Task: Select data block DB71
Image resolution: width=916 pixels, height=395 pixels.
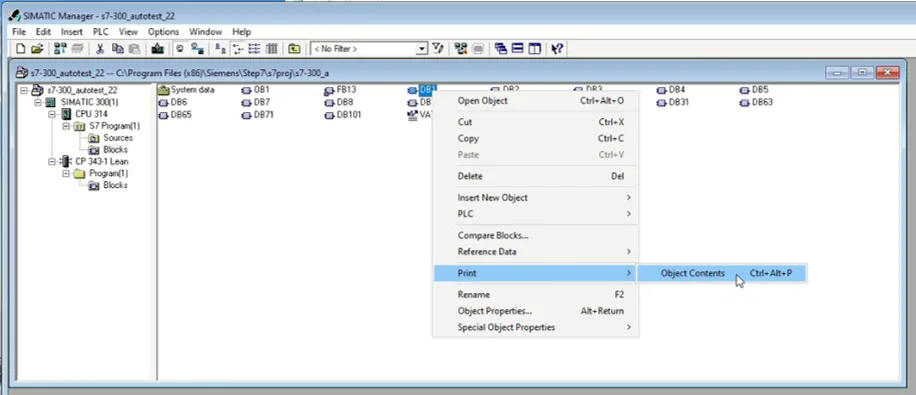Action: click(x=258, y=115)
